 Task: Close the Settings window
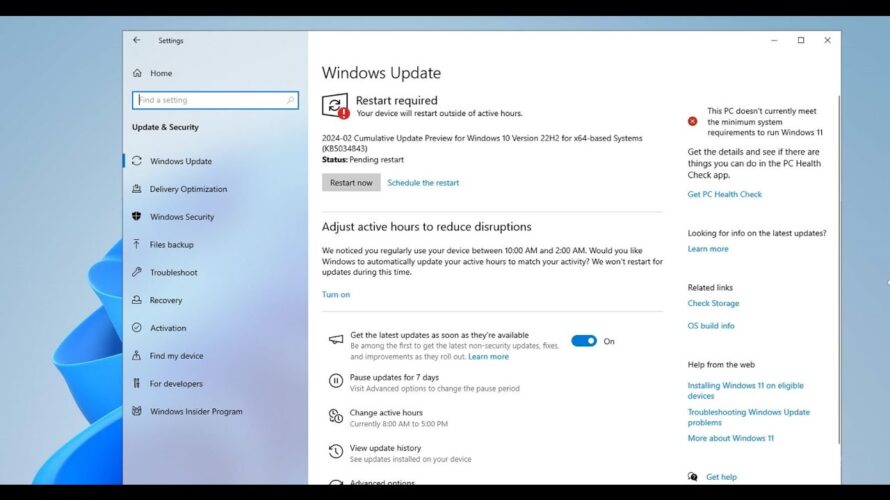tap(828, 40)
